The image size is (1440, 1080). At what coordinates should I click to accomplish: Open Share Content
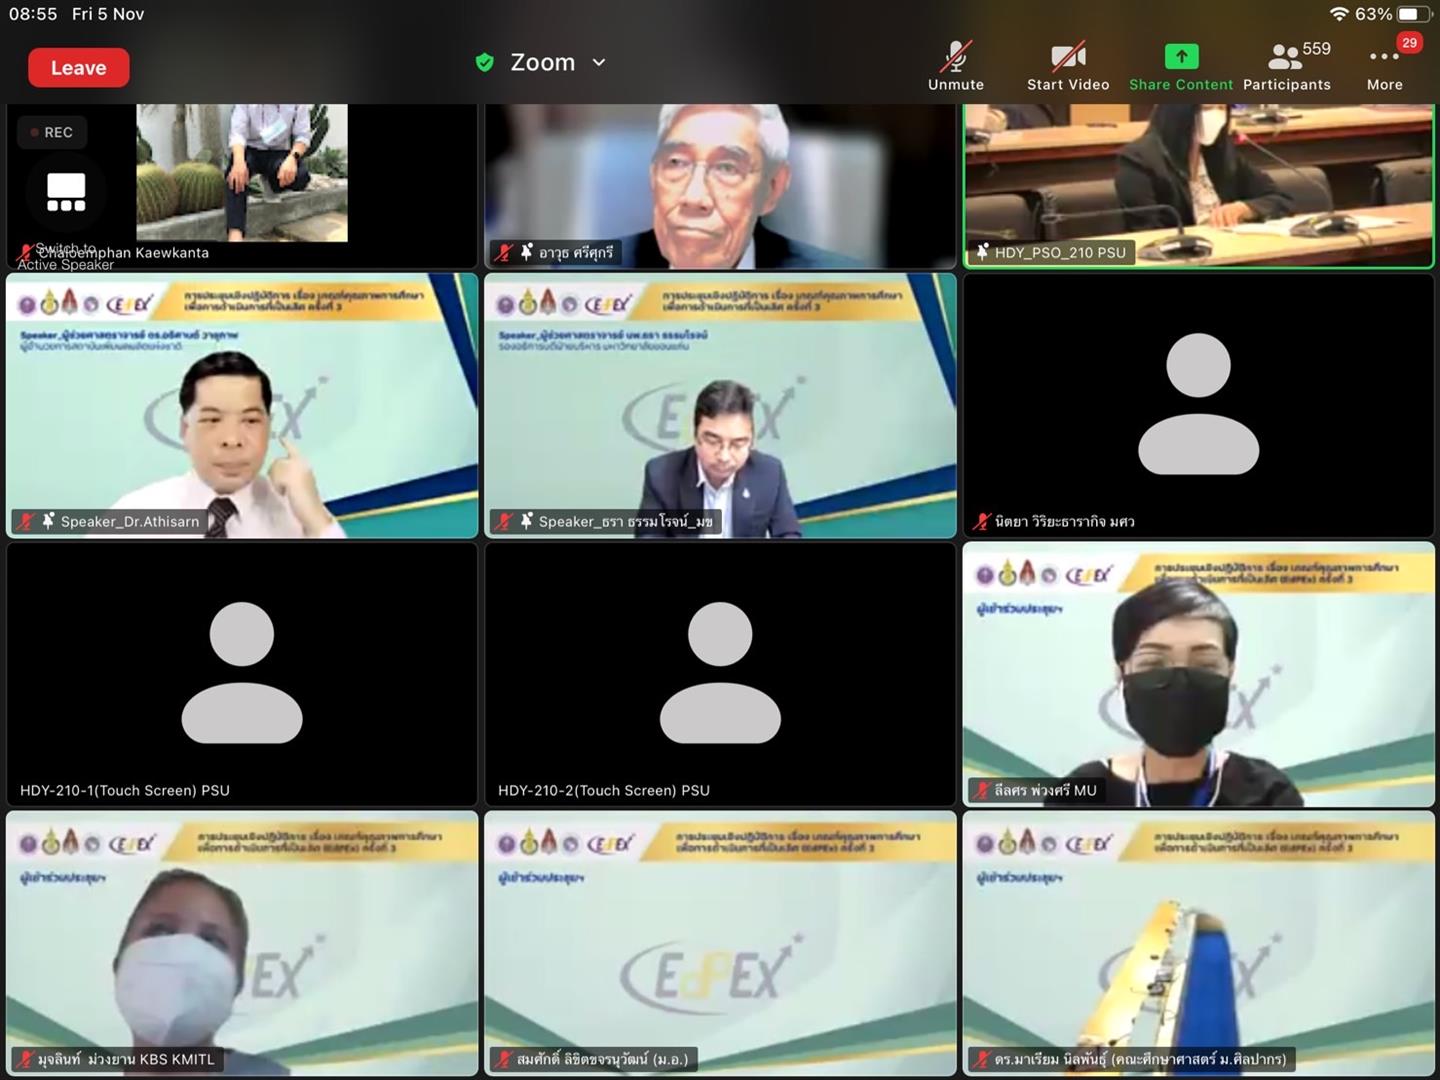(x=1181, y=67)
